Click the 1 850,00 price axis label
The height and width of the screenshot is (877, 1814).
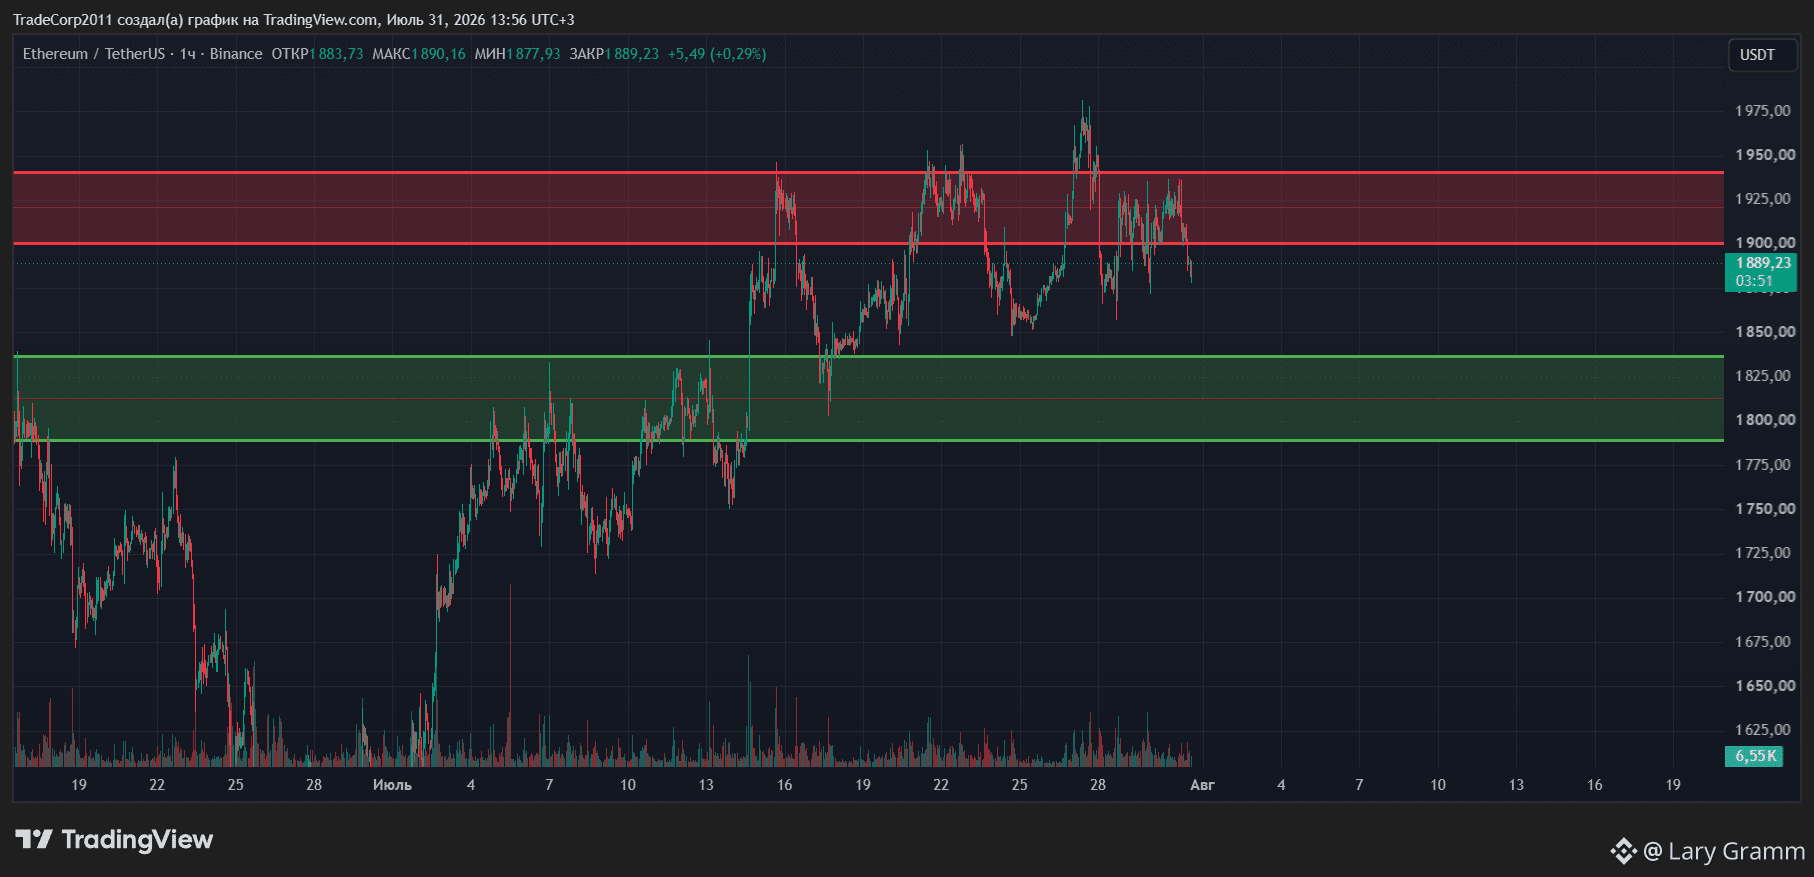[1765, 332]
